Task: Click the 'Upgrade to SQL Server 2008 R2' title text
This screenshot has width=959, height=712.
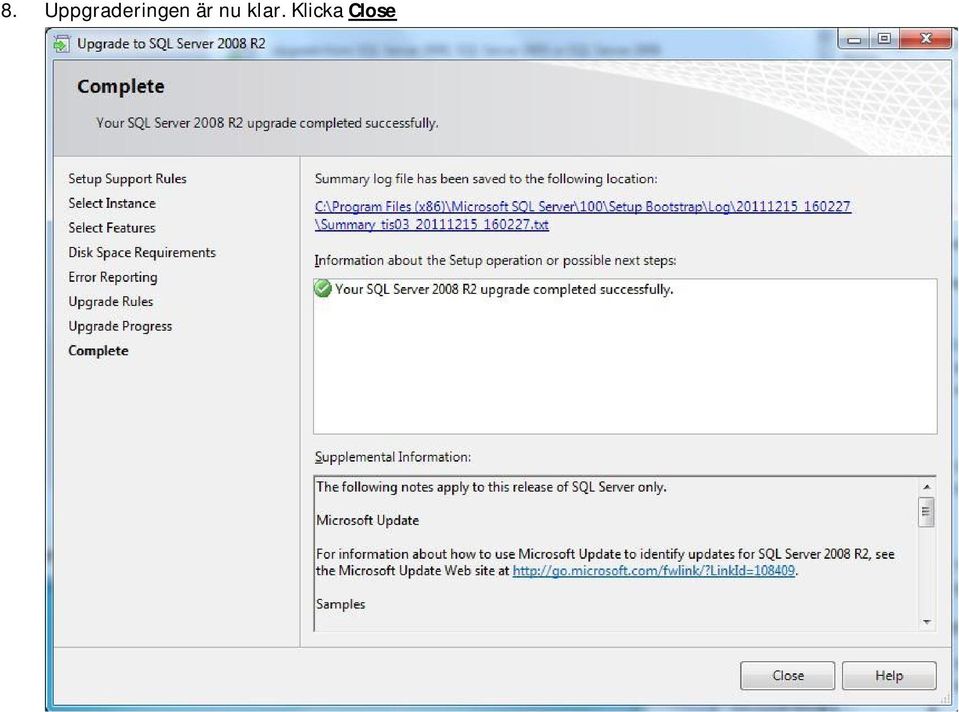Action: coord(171,44)
